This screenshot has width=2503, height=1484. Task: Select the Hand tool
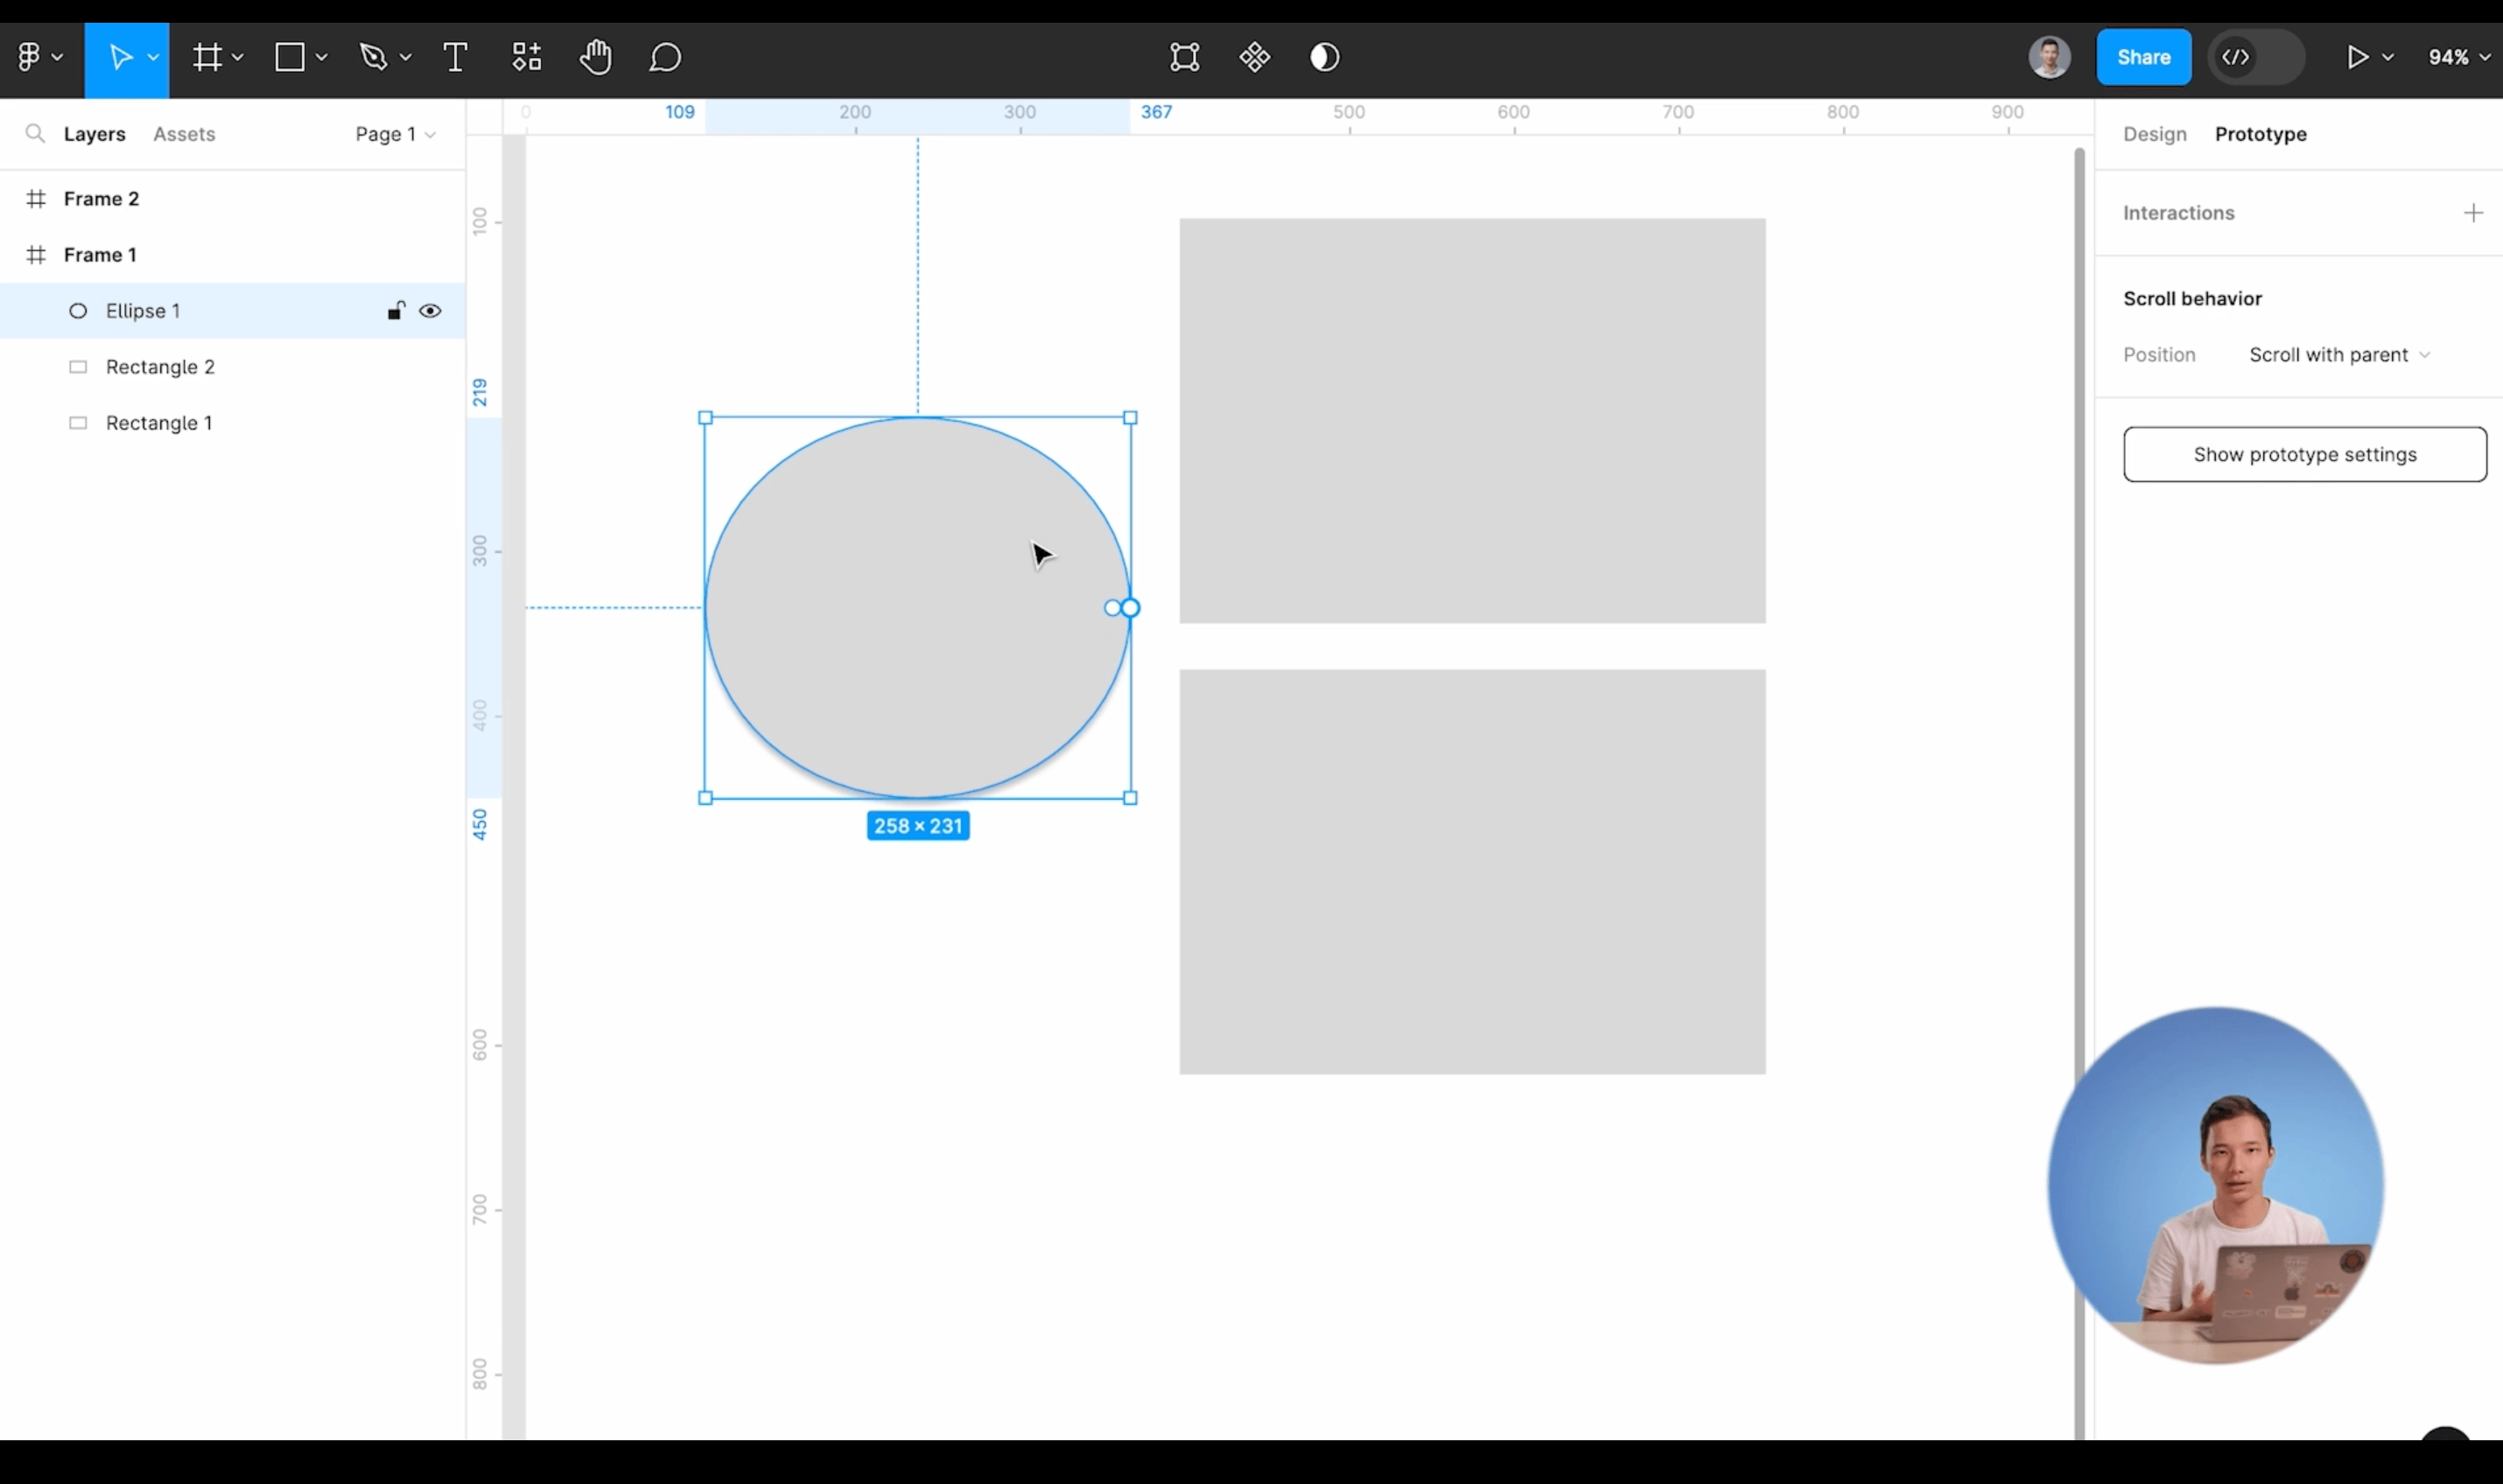pyautogui.click(x=596, y=57)
